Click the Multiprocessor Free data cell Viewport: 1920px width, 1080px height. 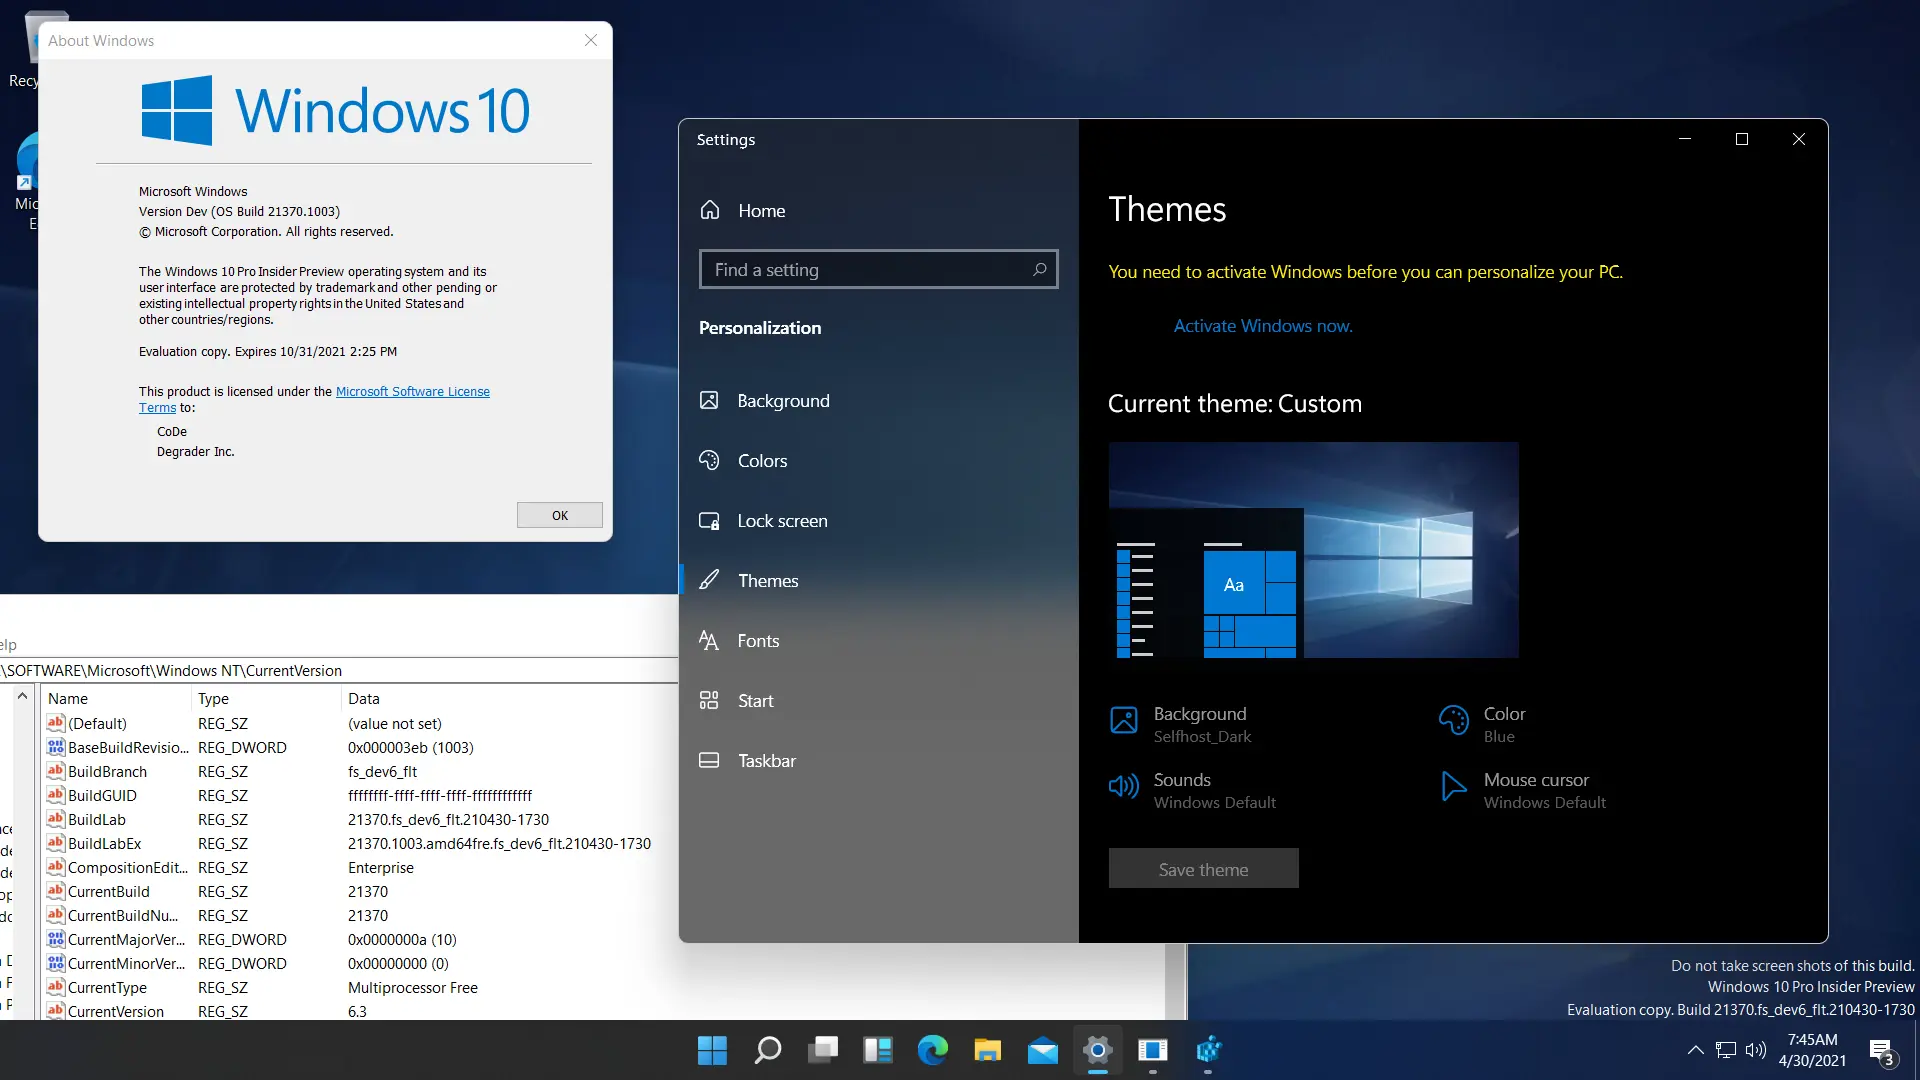pos(413,988)
